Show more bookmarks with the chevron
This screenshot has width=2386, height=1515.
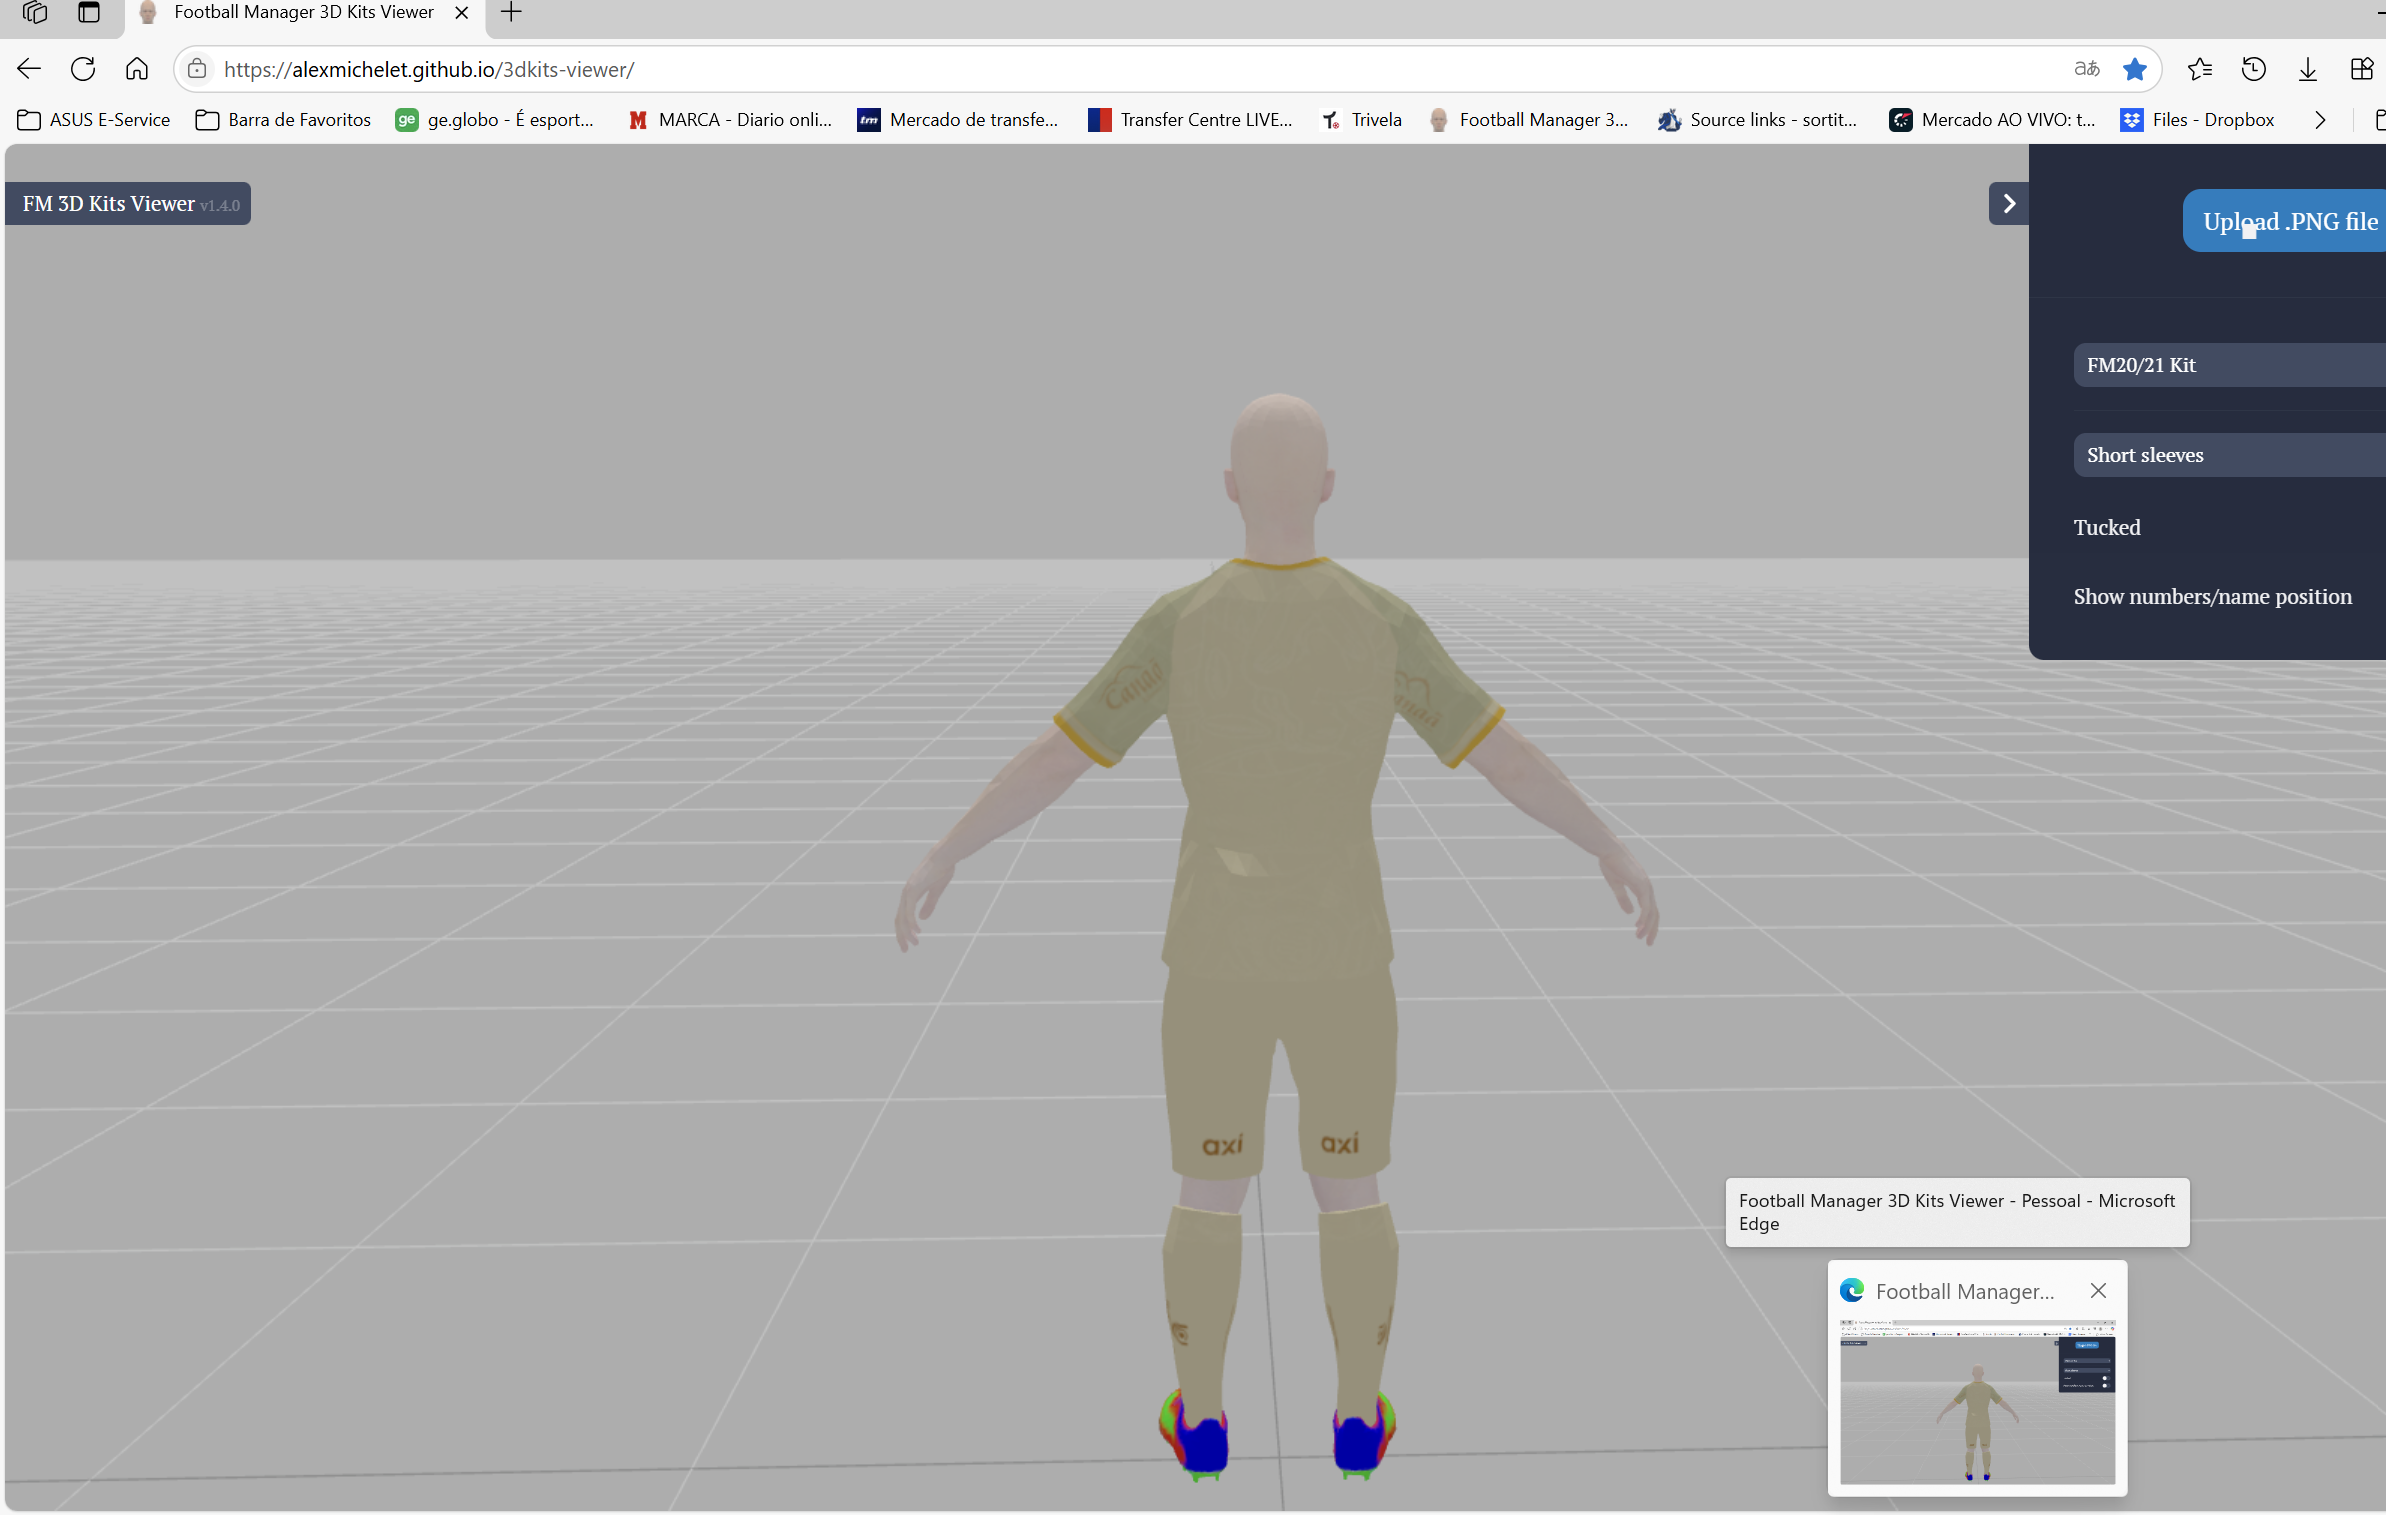point(2319,120)
